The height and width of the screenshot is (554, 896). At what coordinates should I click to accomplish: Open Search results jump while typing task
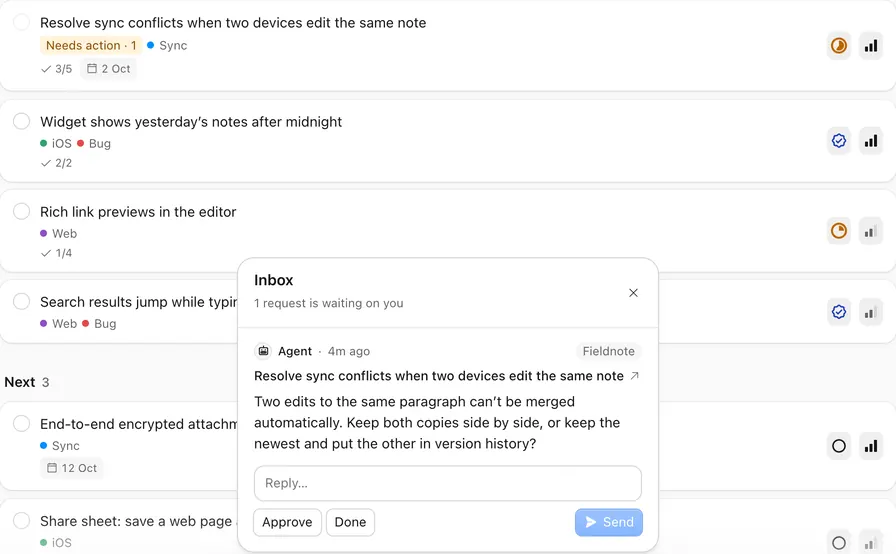click(x=139, y=302)
